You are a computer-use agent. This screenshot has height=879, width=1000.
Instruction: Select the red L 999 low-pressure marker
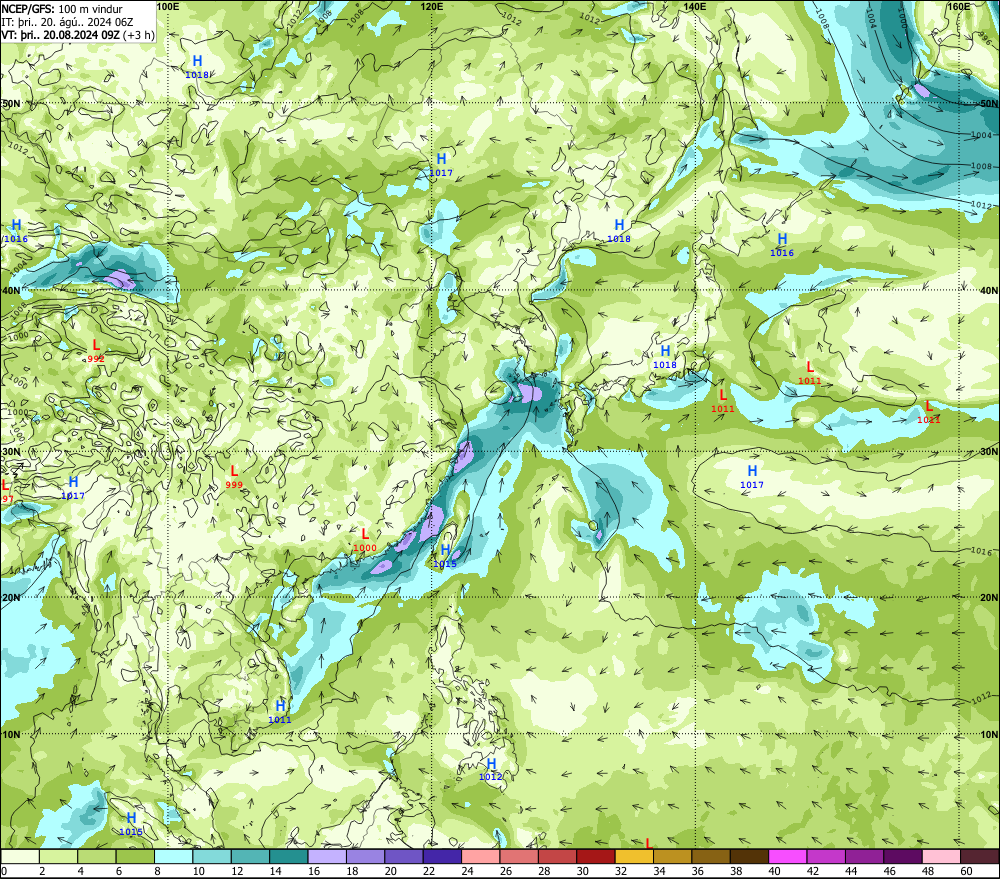(234, 477)
